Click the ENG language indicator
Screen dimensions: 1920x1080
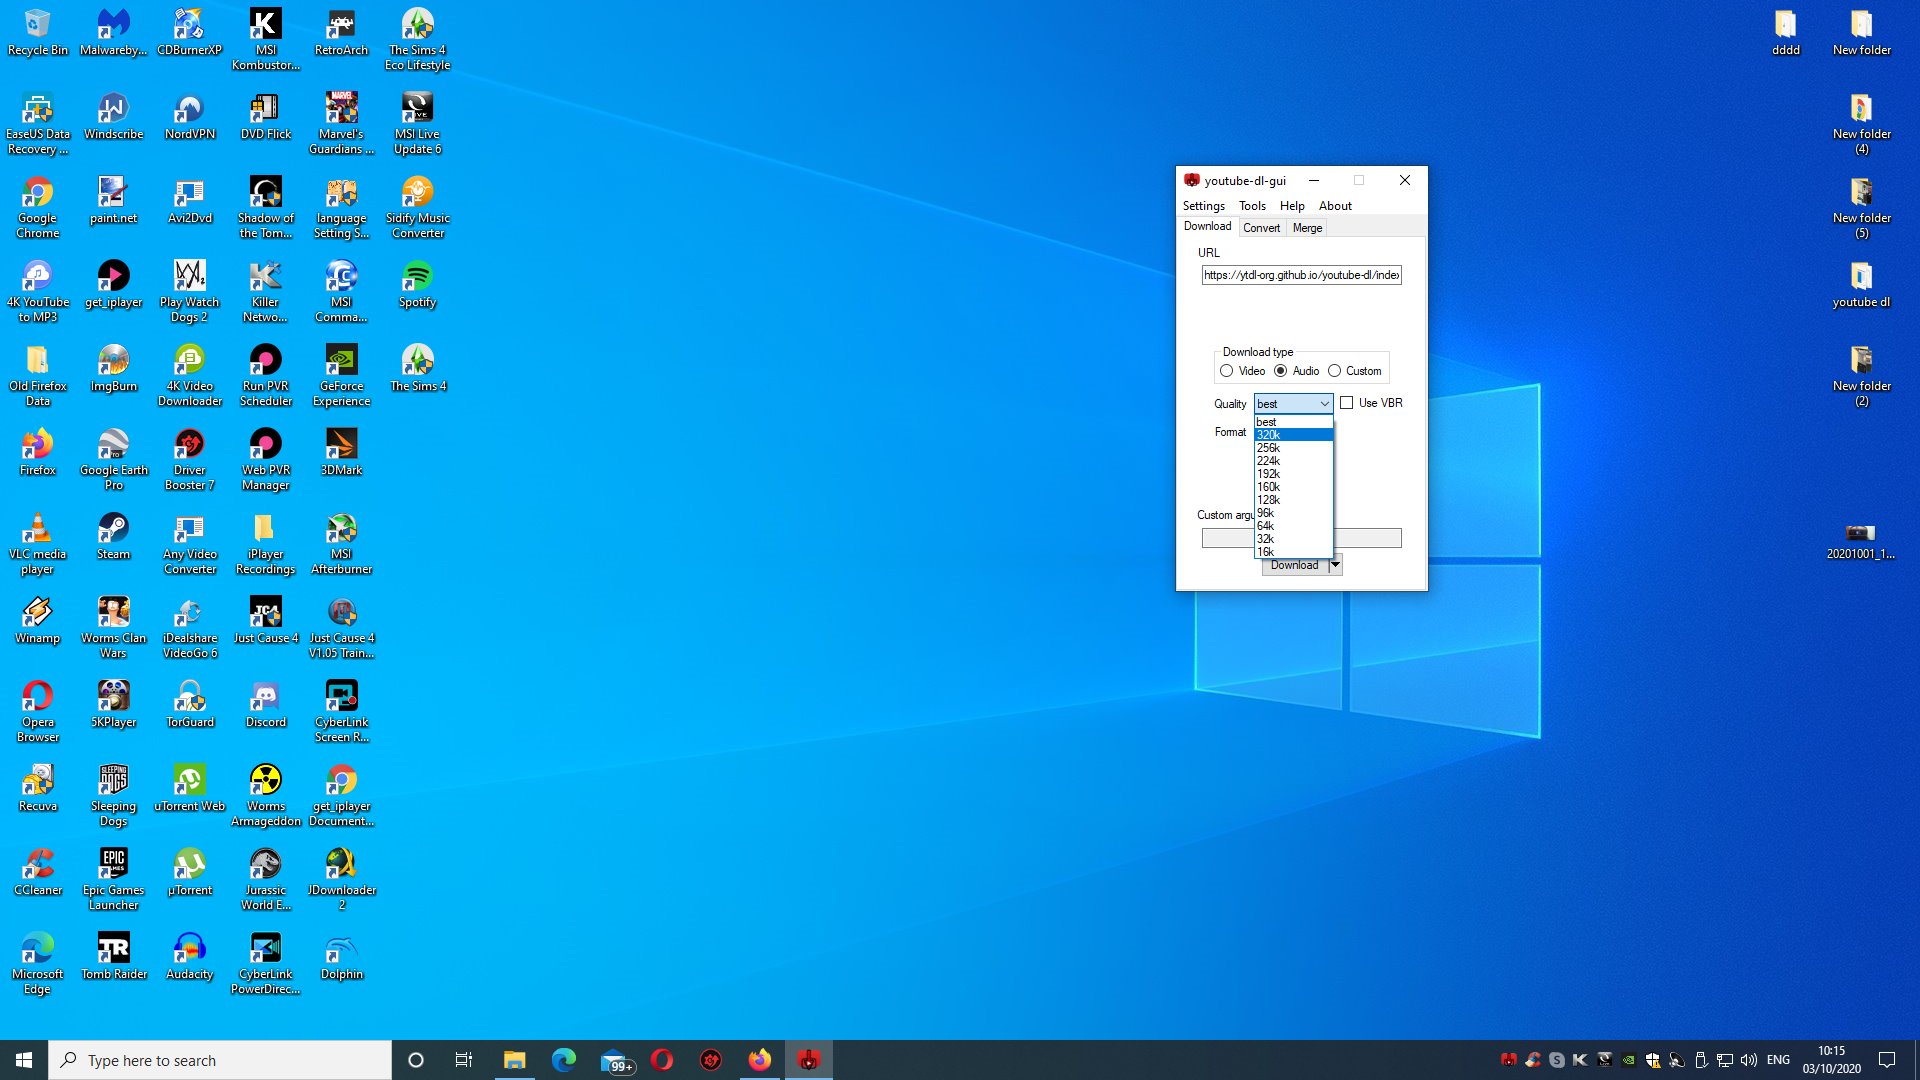point(1778,1060)
